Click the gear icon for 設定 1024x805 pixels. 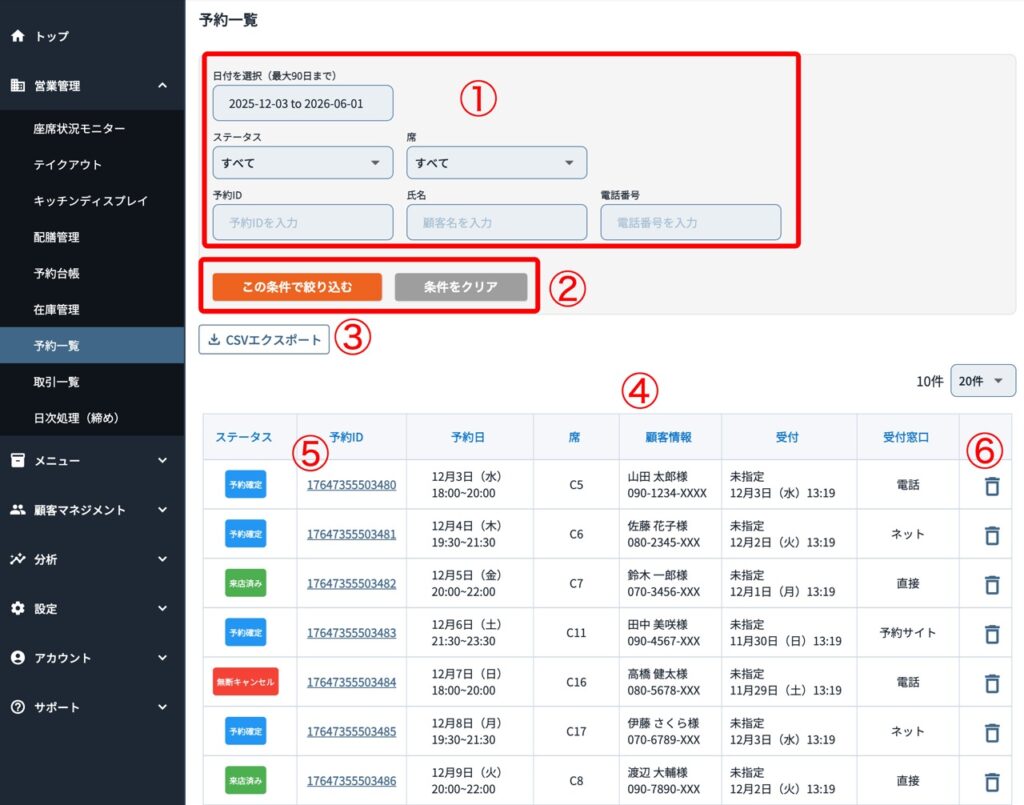point(18,608)
